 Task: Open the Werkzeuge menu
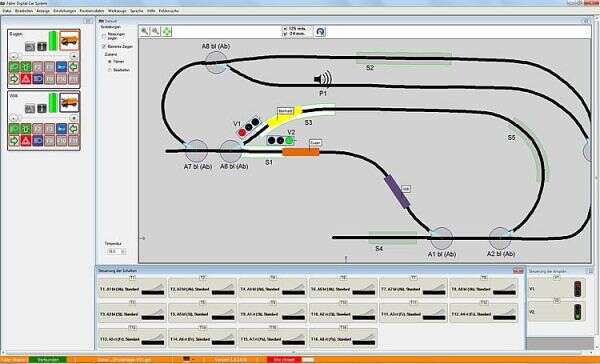[117, 11]
